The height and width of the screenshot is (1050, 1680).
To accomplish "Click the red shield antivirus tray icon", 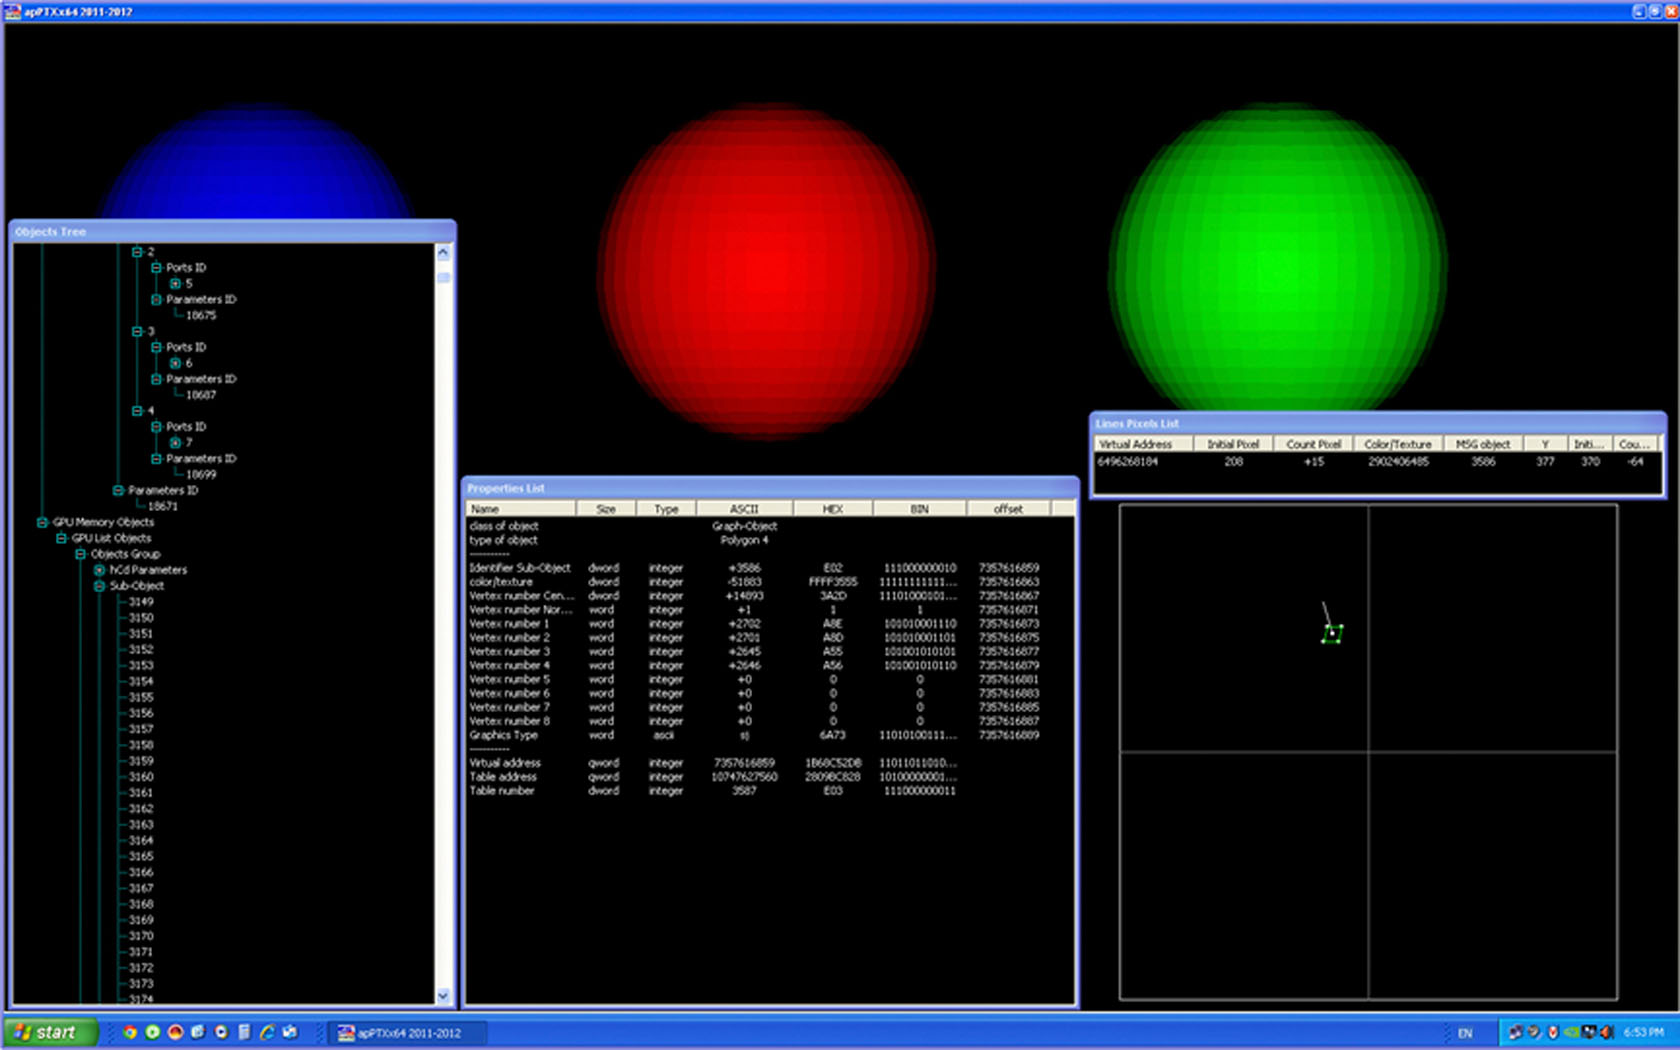I will click(x=1553, y=1032).
